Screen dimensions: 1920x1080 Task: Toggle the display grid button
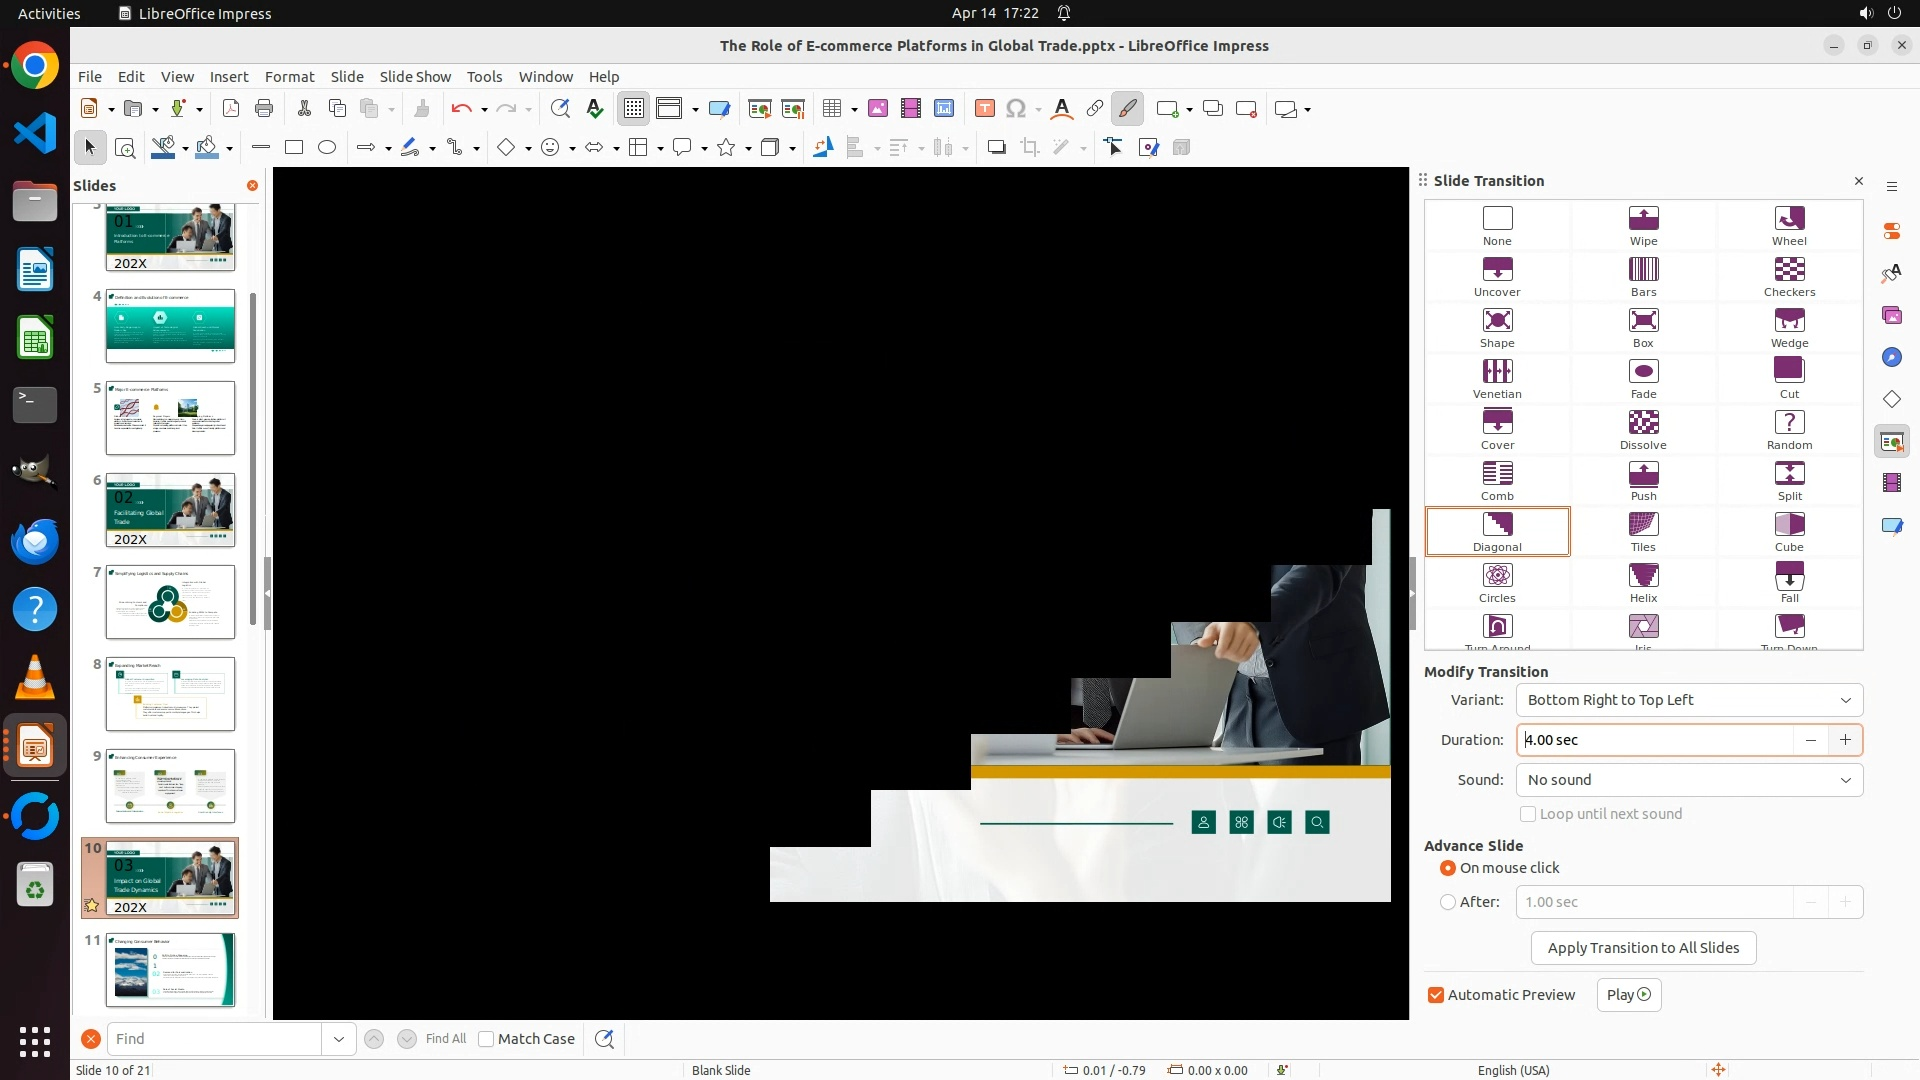pos(634,109)
